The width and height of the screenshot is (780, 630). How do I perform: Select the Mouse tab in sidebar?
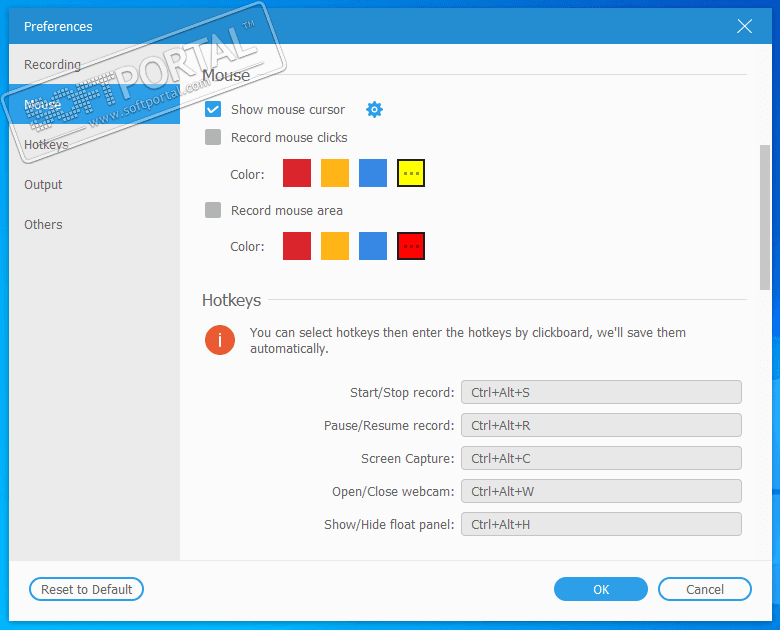pyautogui.click(x=95, y=105)
